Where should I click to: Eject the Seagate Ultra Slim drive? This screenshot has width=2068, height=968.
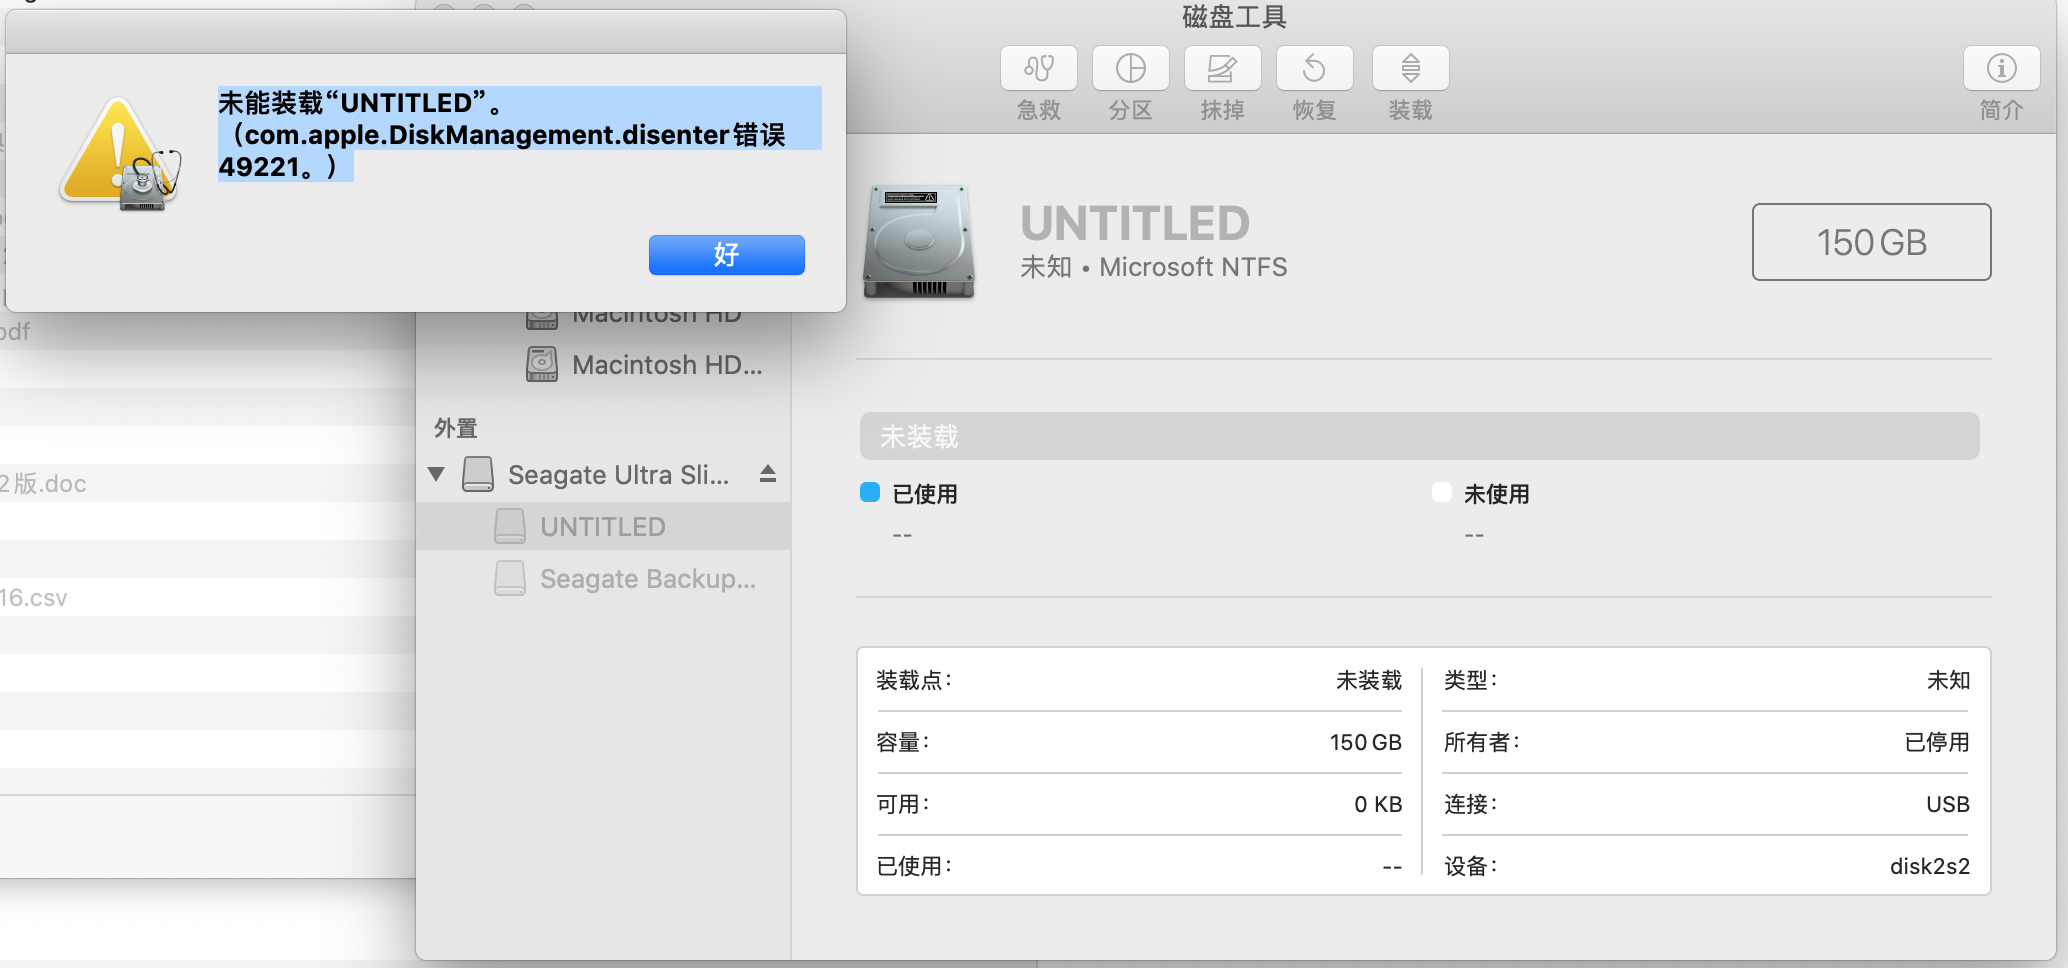pos(767,474)
